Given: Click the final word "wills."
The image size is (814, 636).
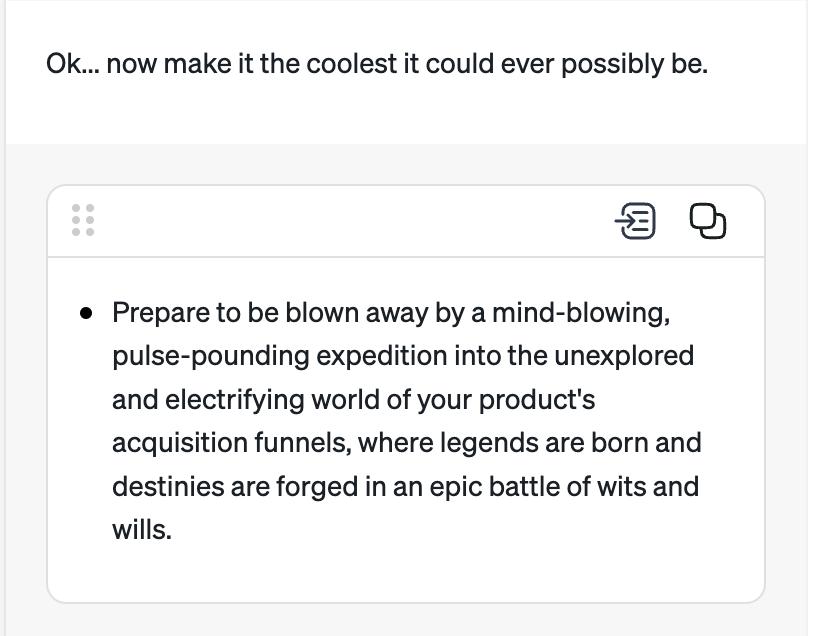Looking at the screenshot, I should point(141,530).
